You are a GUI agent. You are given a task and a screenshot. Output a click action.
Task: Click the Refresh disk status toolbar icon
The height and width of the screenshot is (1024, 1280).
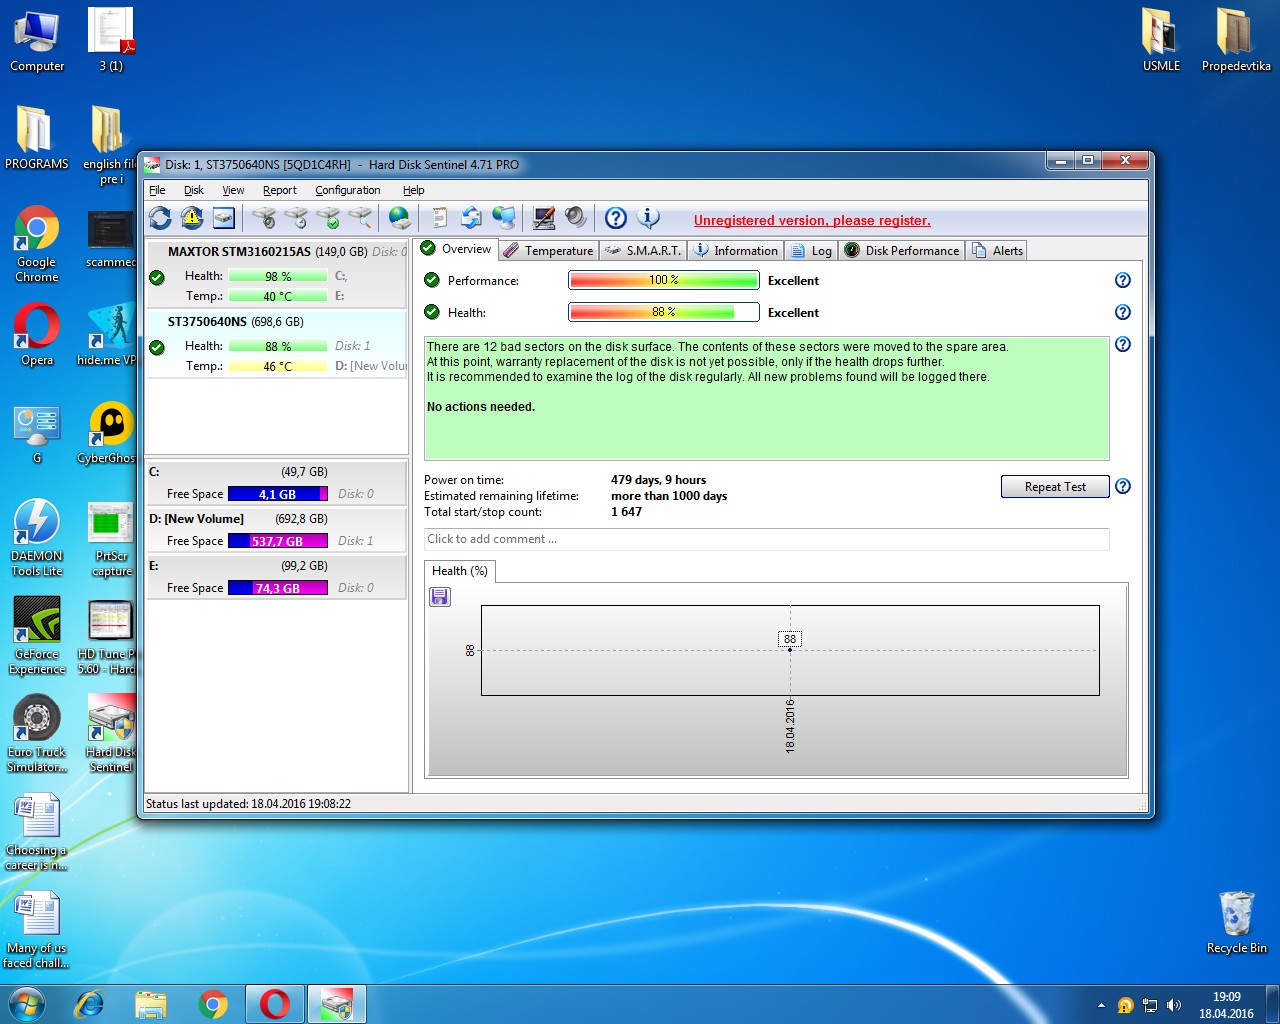coord(160,218)
